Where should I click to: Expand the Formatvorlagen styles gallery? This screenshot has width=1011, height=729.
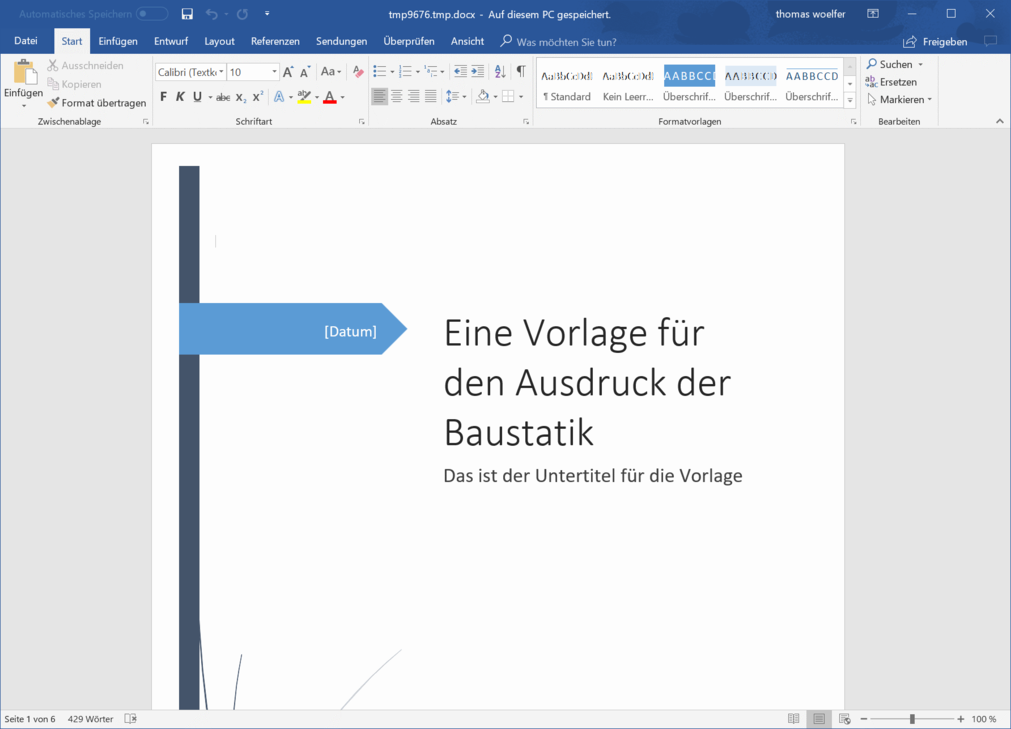click(850, 101)
